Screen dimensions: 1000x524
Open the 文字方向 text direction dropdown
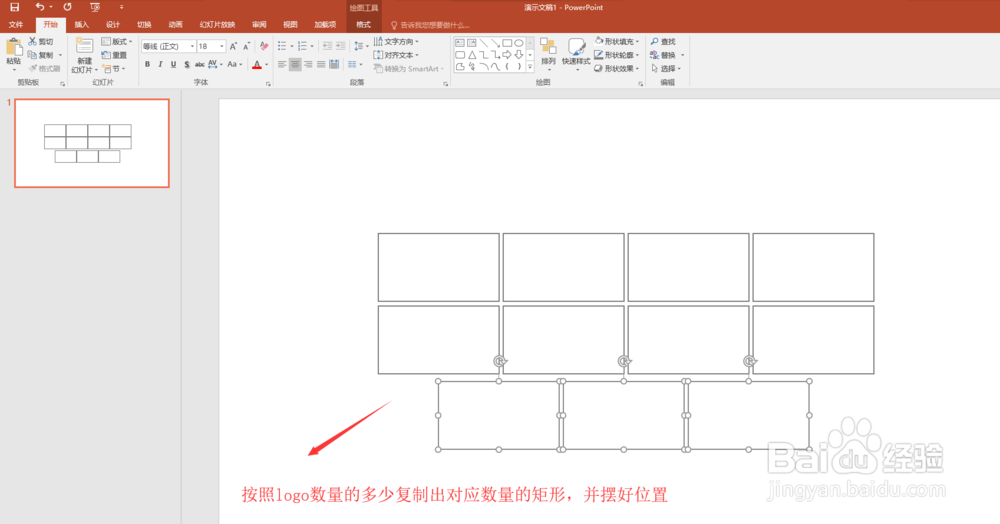[x=396, y=41]
